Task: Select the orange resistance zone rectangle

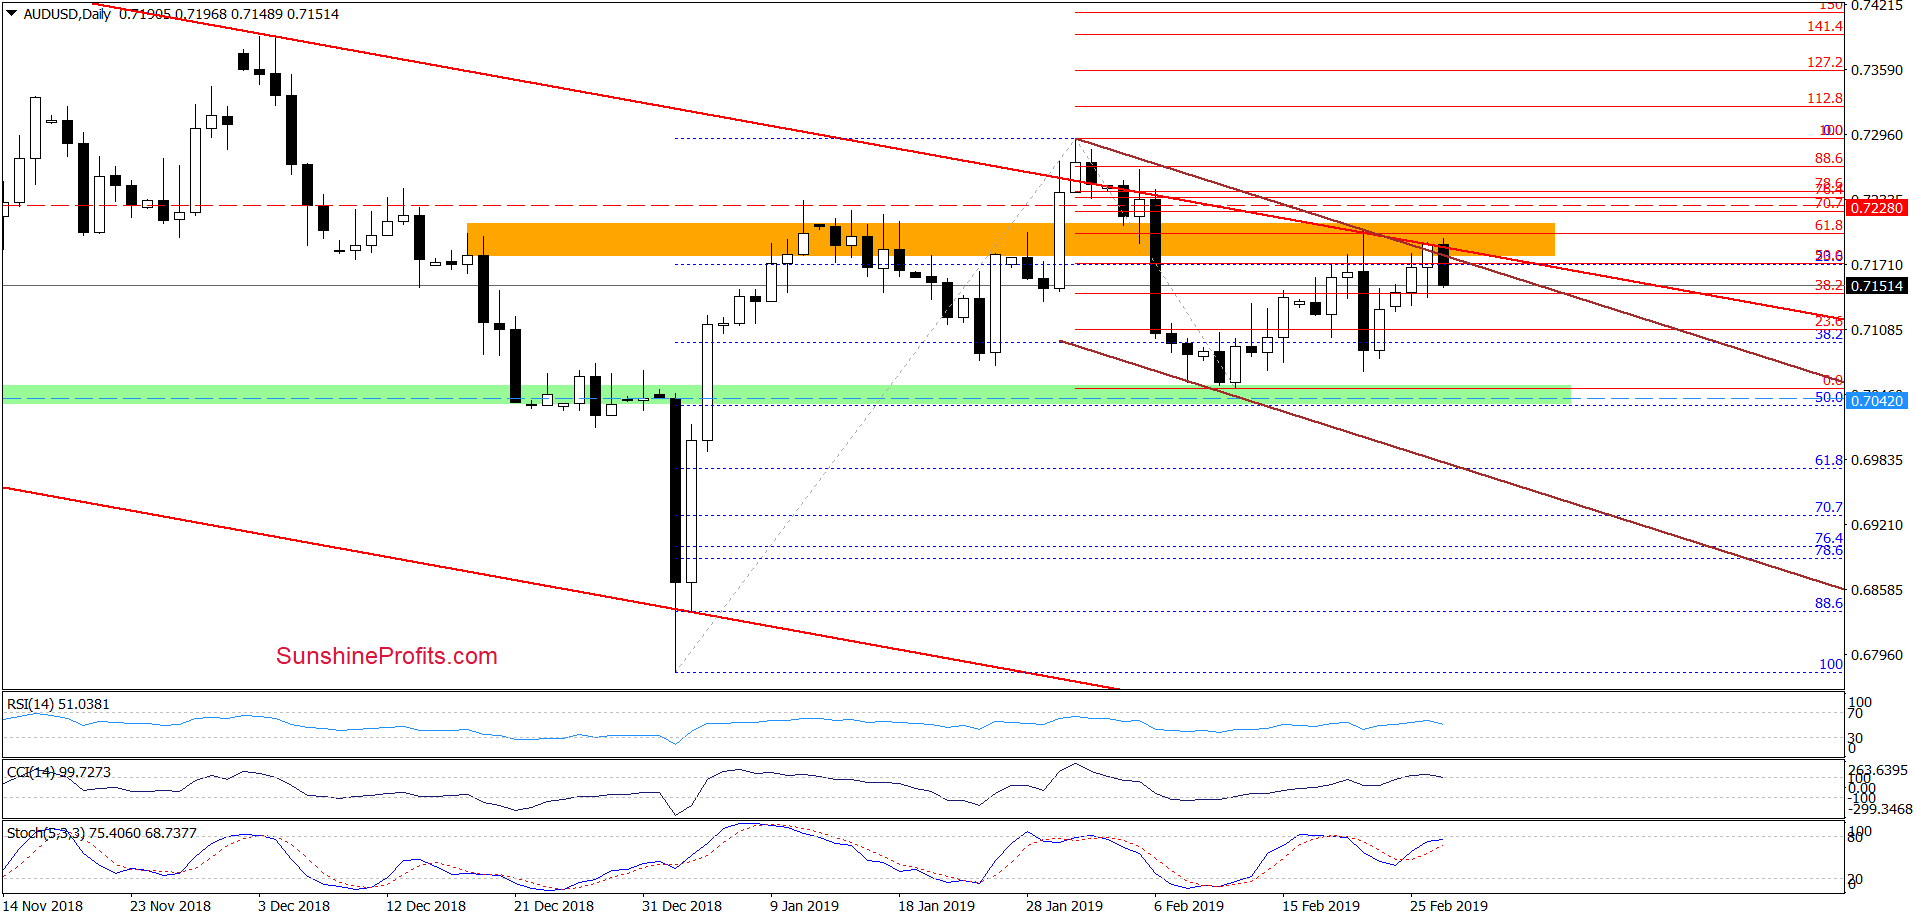Action: click(1011, 240)
